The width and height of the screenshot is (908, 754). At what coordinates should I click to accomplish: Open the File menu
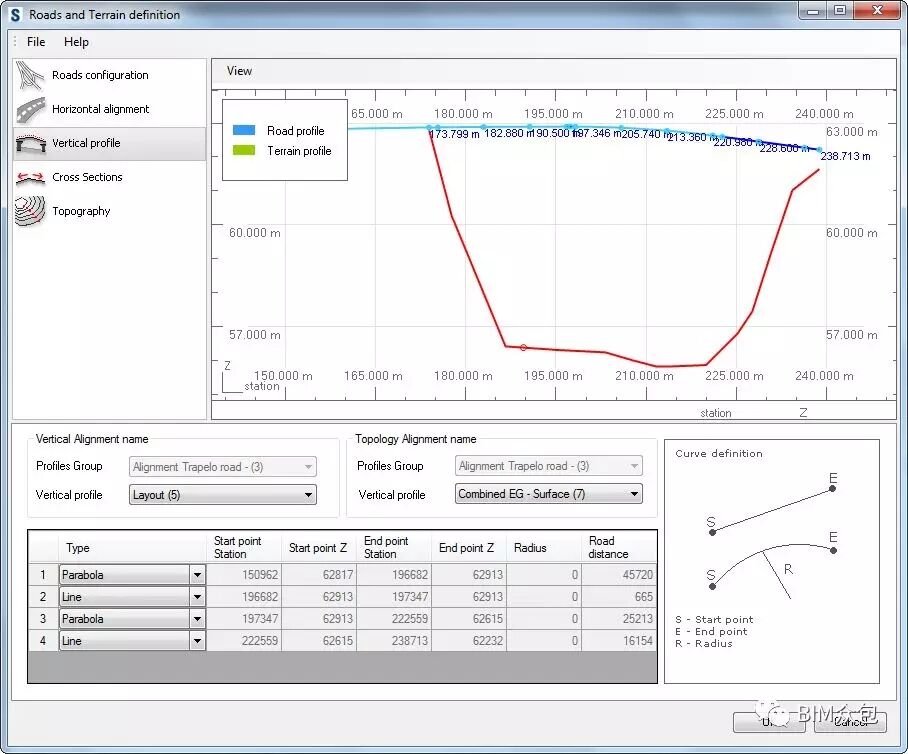click(x=36, y=42)
